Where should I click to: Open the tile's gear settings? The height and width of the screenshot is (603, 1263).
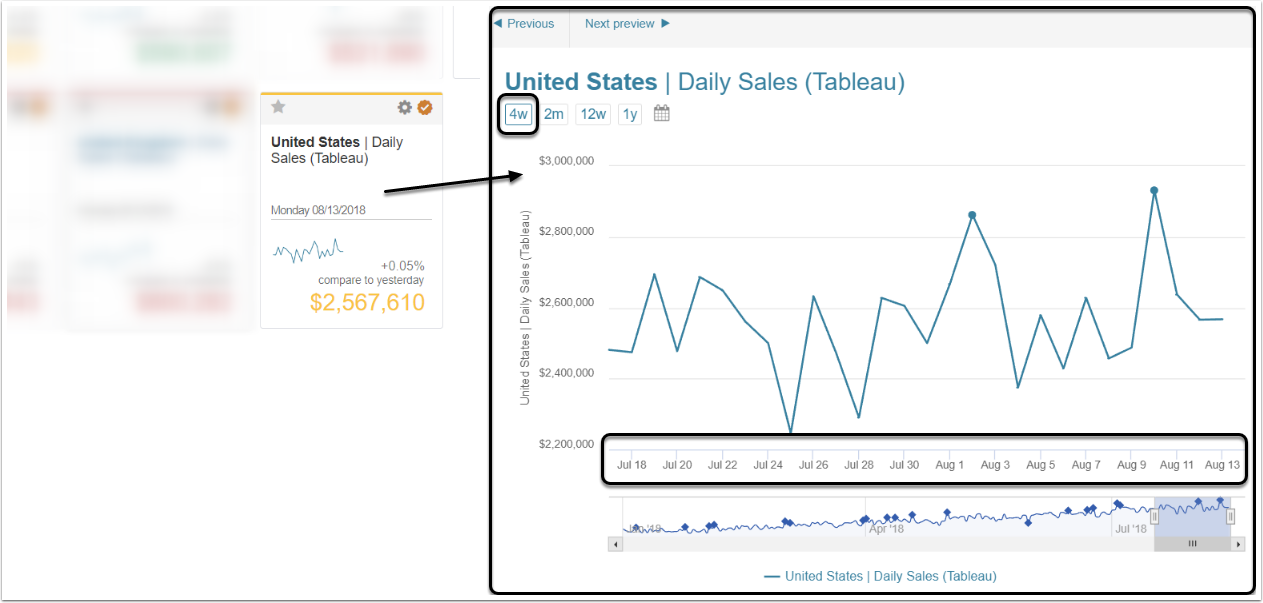pos(404,107)
